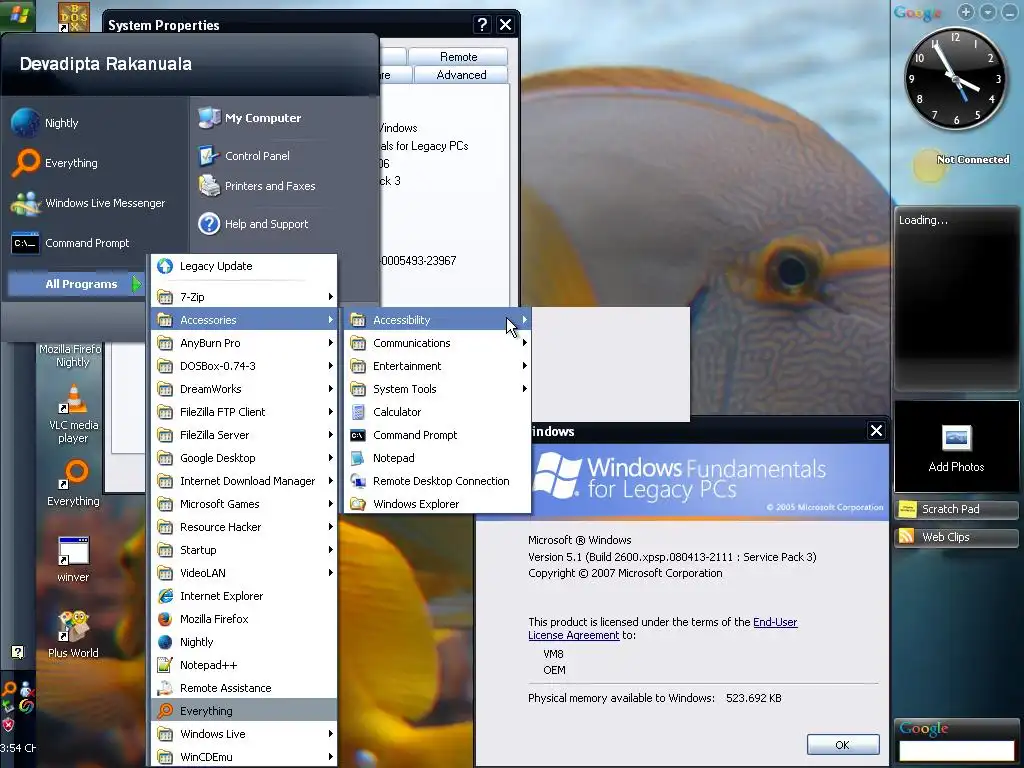
Task: Expand DreamWorks program folder
Action: click(244, 389)
